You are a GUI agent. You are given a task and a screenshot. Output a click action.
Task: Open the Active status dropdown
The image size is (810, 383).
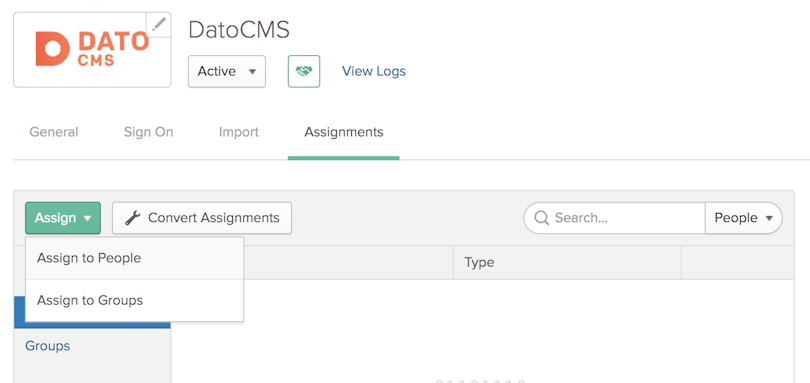click(x=227, y=71)
